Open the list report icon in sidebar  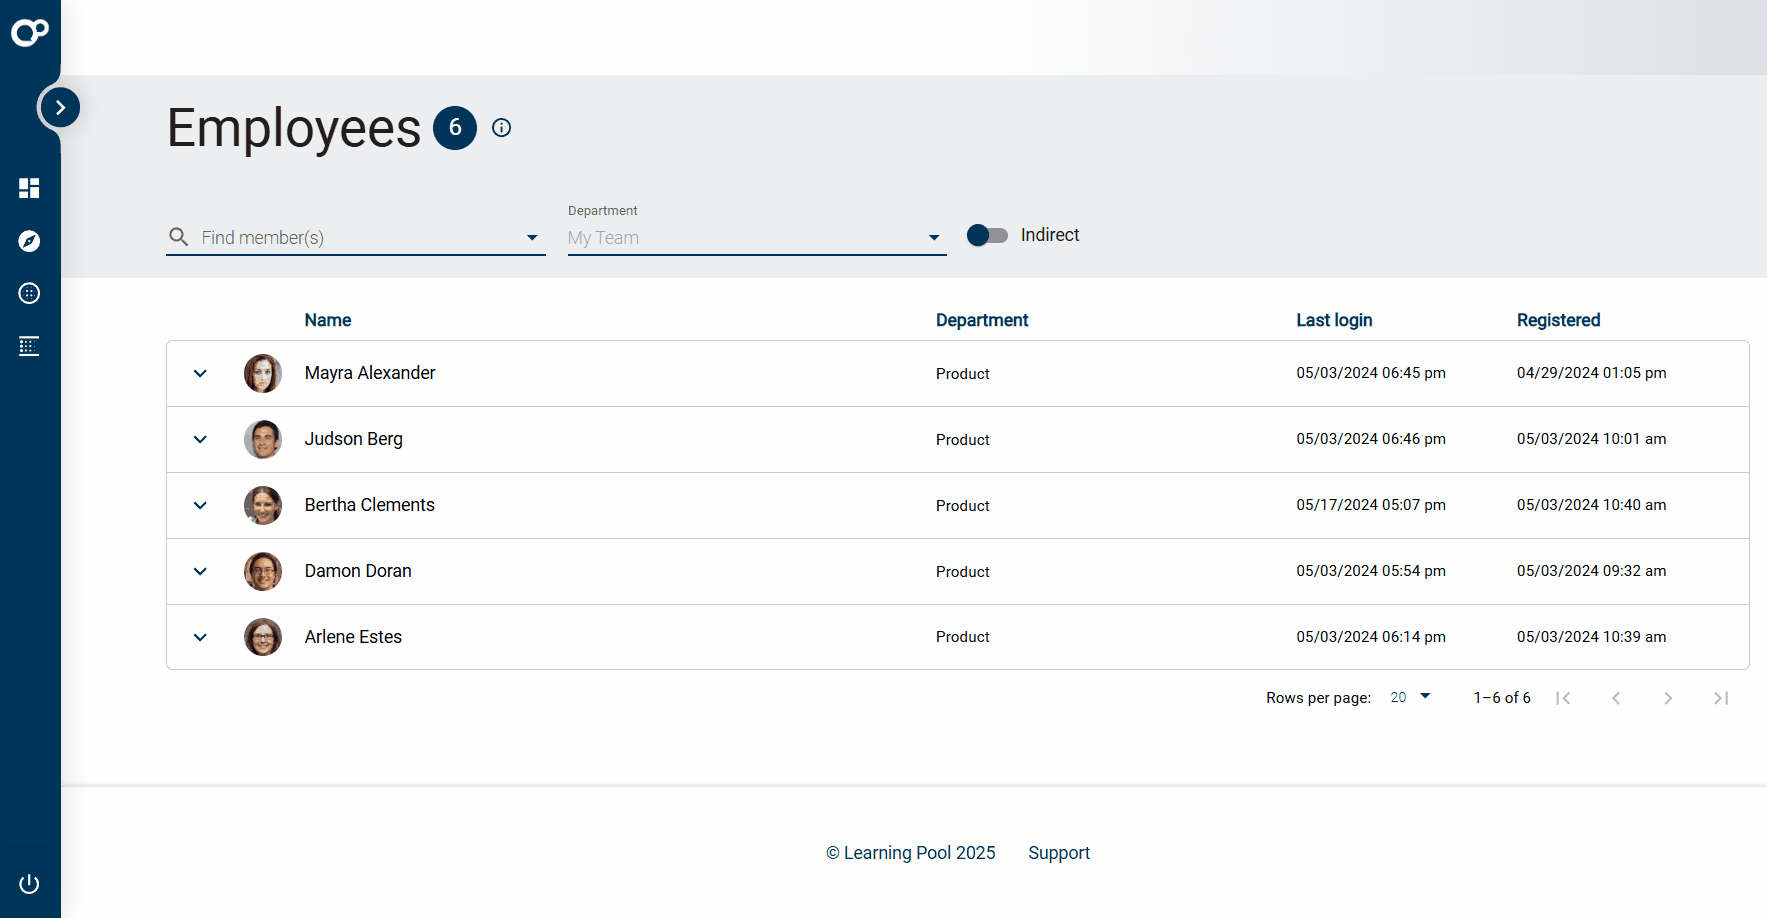point(29,346)
